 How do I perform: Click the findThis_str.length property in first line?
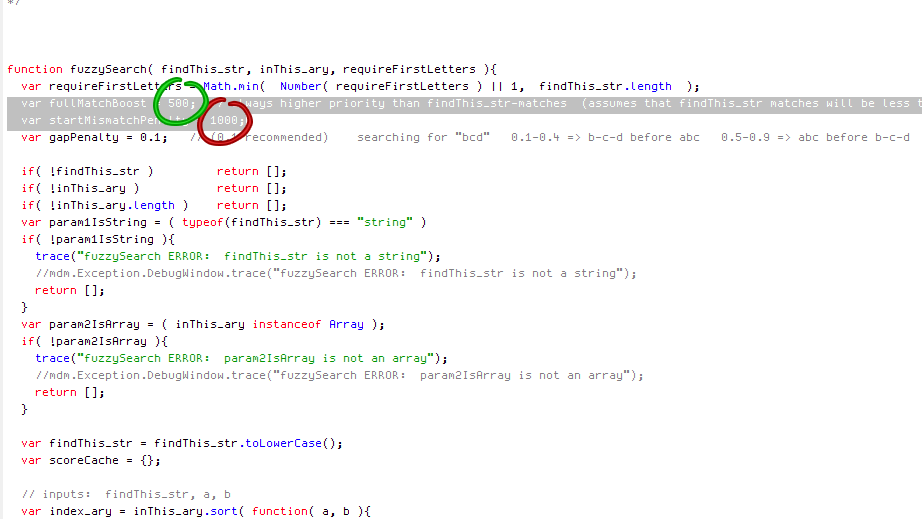tap(605, 86)
